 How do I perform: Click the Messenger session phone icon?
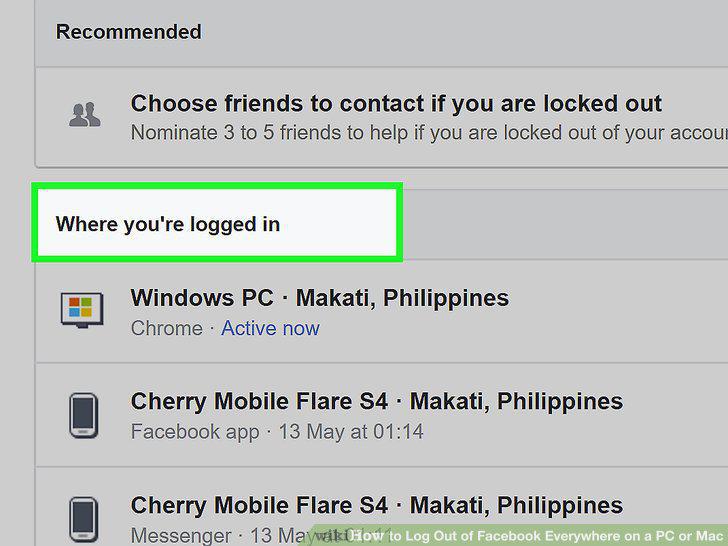(84, 520)
